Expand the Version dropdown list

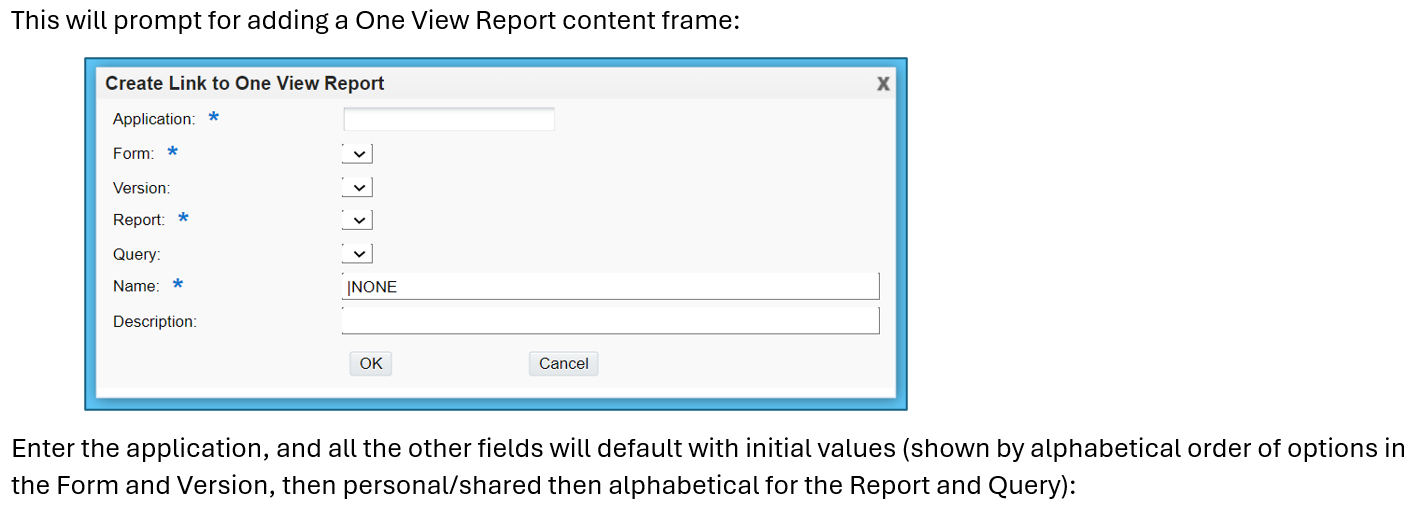pyautogui.click(x=357, y=187)
